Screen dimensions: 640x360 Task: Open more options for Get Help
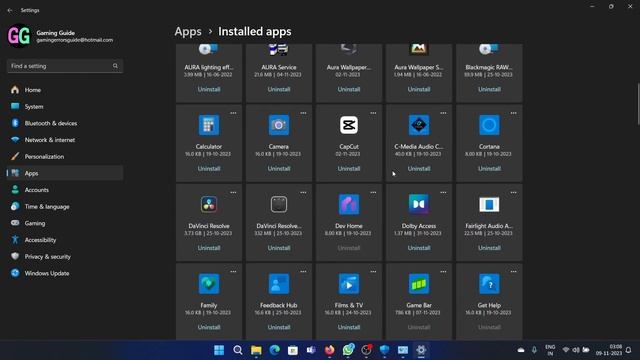513,271
